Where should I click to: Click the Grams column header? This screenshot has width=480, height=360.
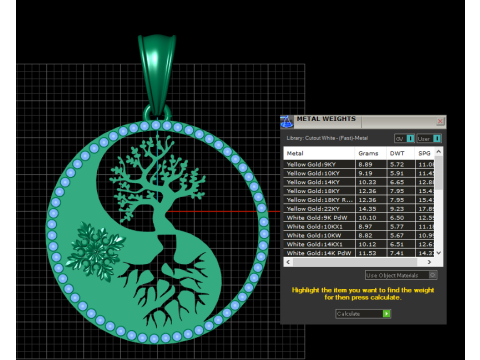pos(370,153)
